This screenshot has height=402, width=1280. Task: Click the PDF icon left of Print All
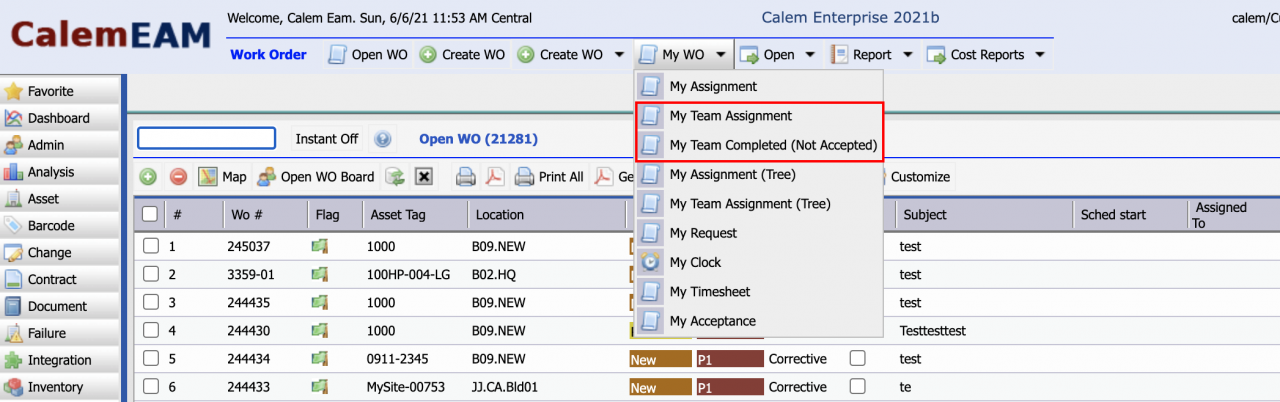coord(495,177)
